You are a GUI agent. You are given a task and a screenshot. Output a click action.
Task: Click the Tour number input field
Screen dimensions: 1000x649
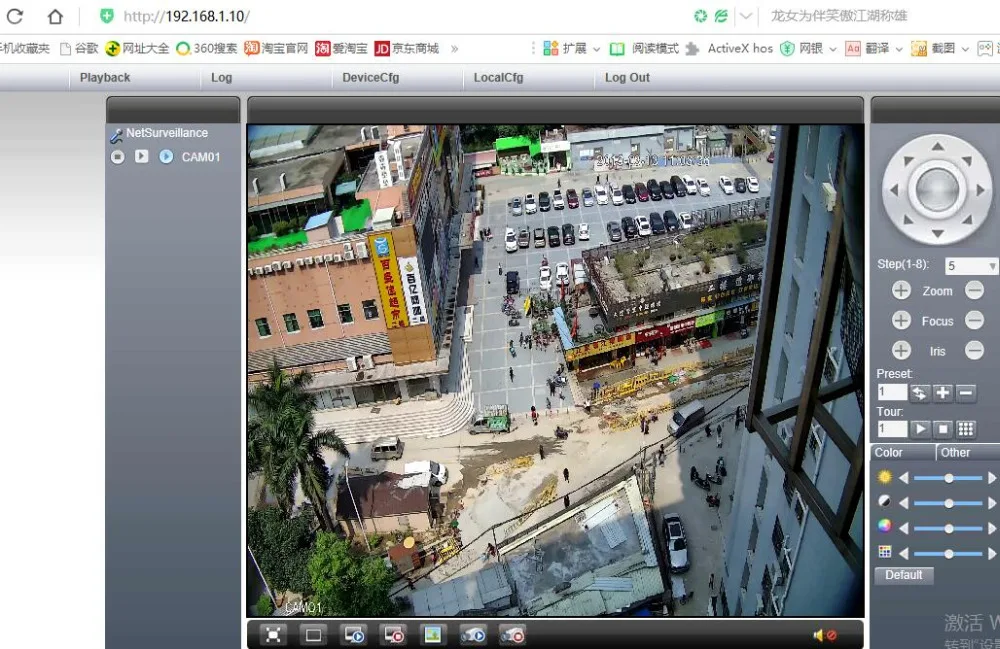pos(892,429)
